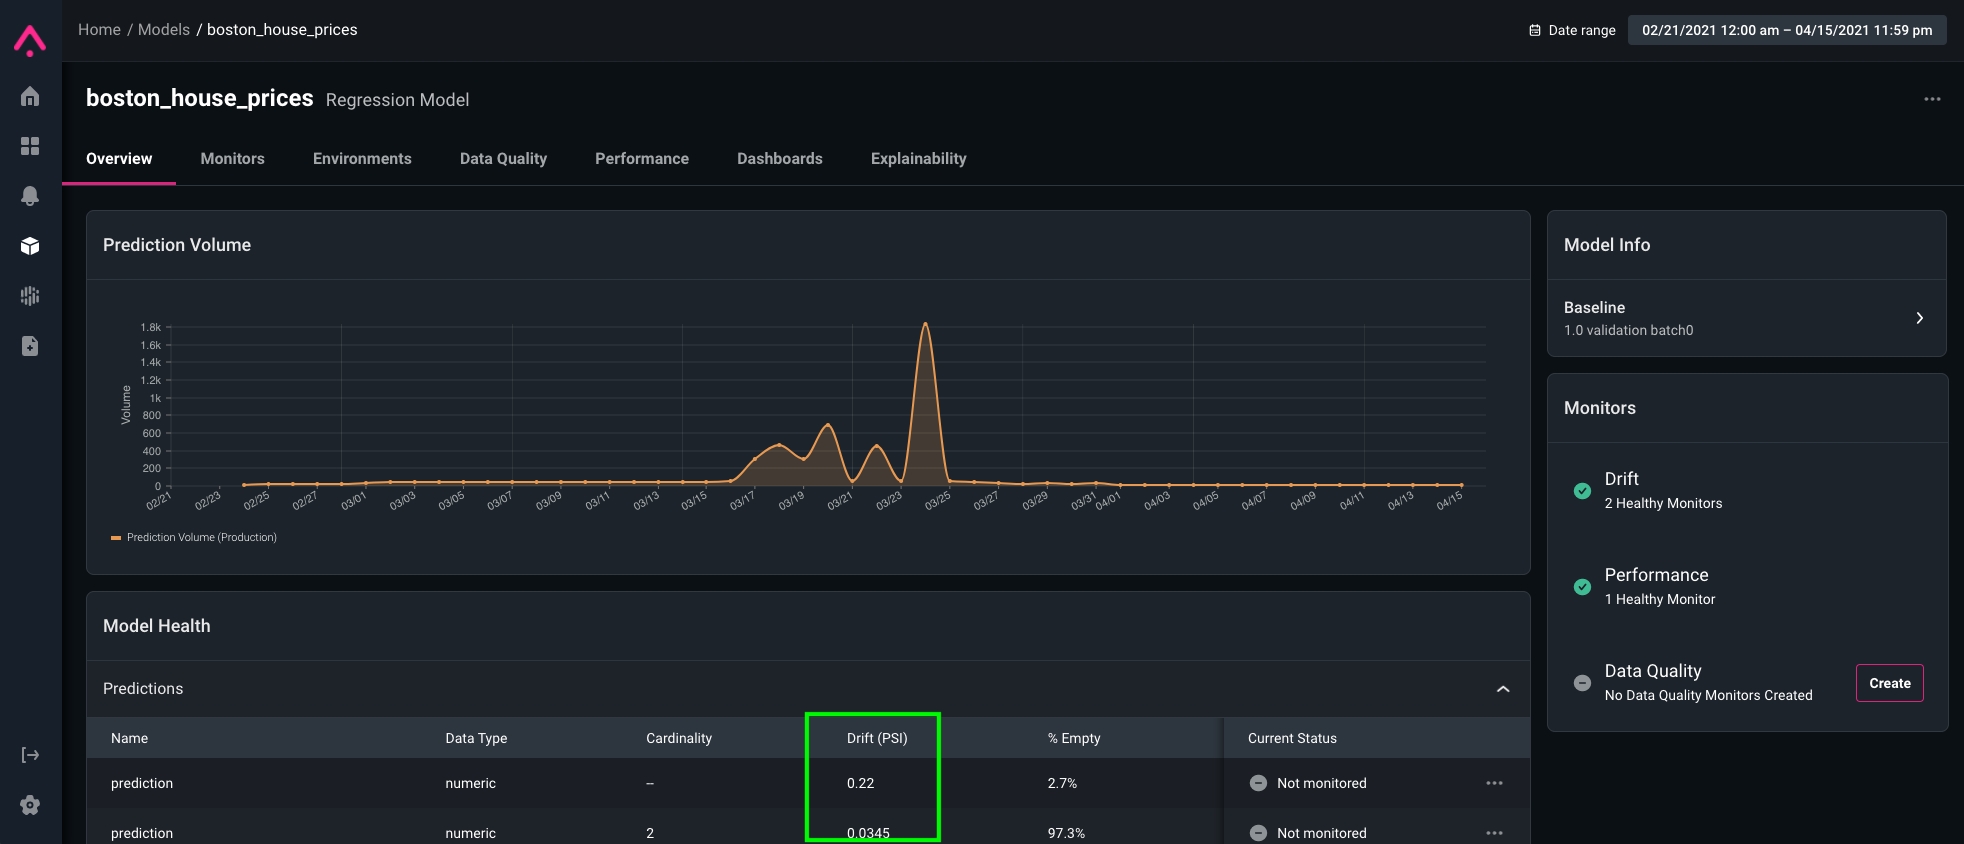The width and height of the screenshot is (1964, 844).
Task: Click the calendar icon beside Date range
Action: pyautogui.click(x=1535, y=31)
